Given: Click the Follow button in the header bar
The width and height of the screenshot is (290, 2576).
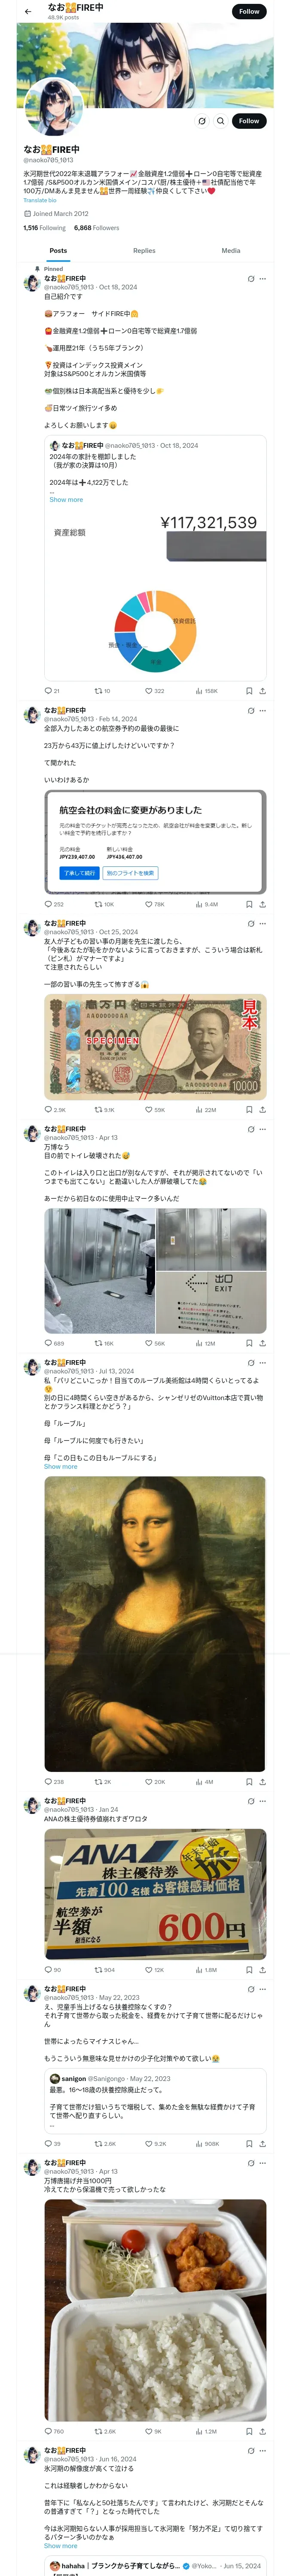Looking at the screenshot, I should pos(249,12).
